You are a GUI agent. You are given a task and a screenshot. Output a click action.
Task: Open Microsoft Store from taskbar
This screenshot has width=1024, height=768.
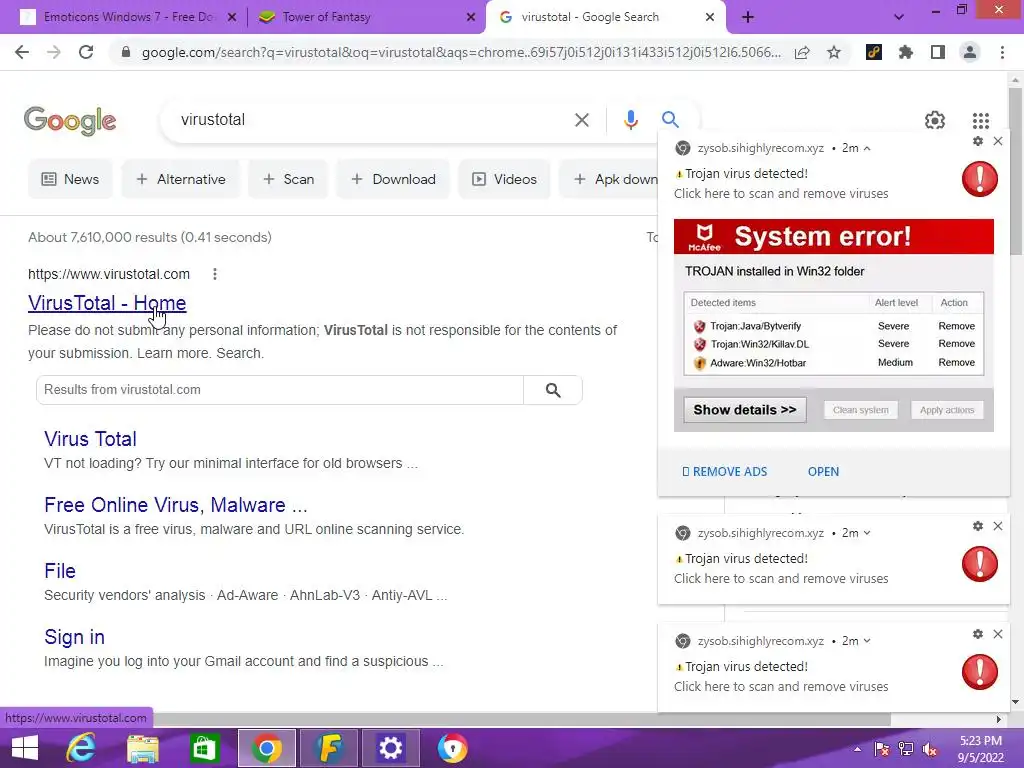[204, 748]
